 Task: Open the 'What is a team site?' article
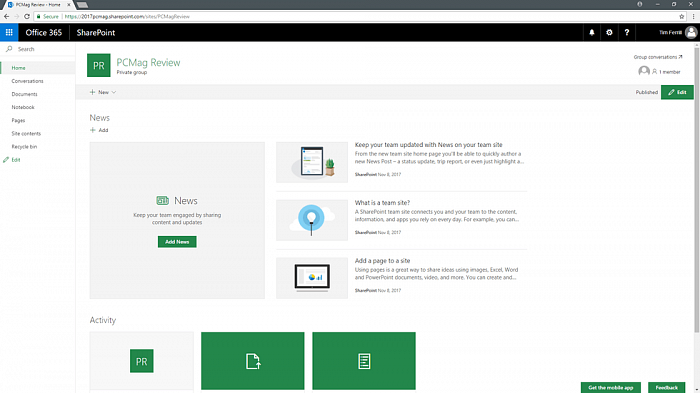(x=382, y=203)
